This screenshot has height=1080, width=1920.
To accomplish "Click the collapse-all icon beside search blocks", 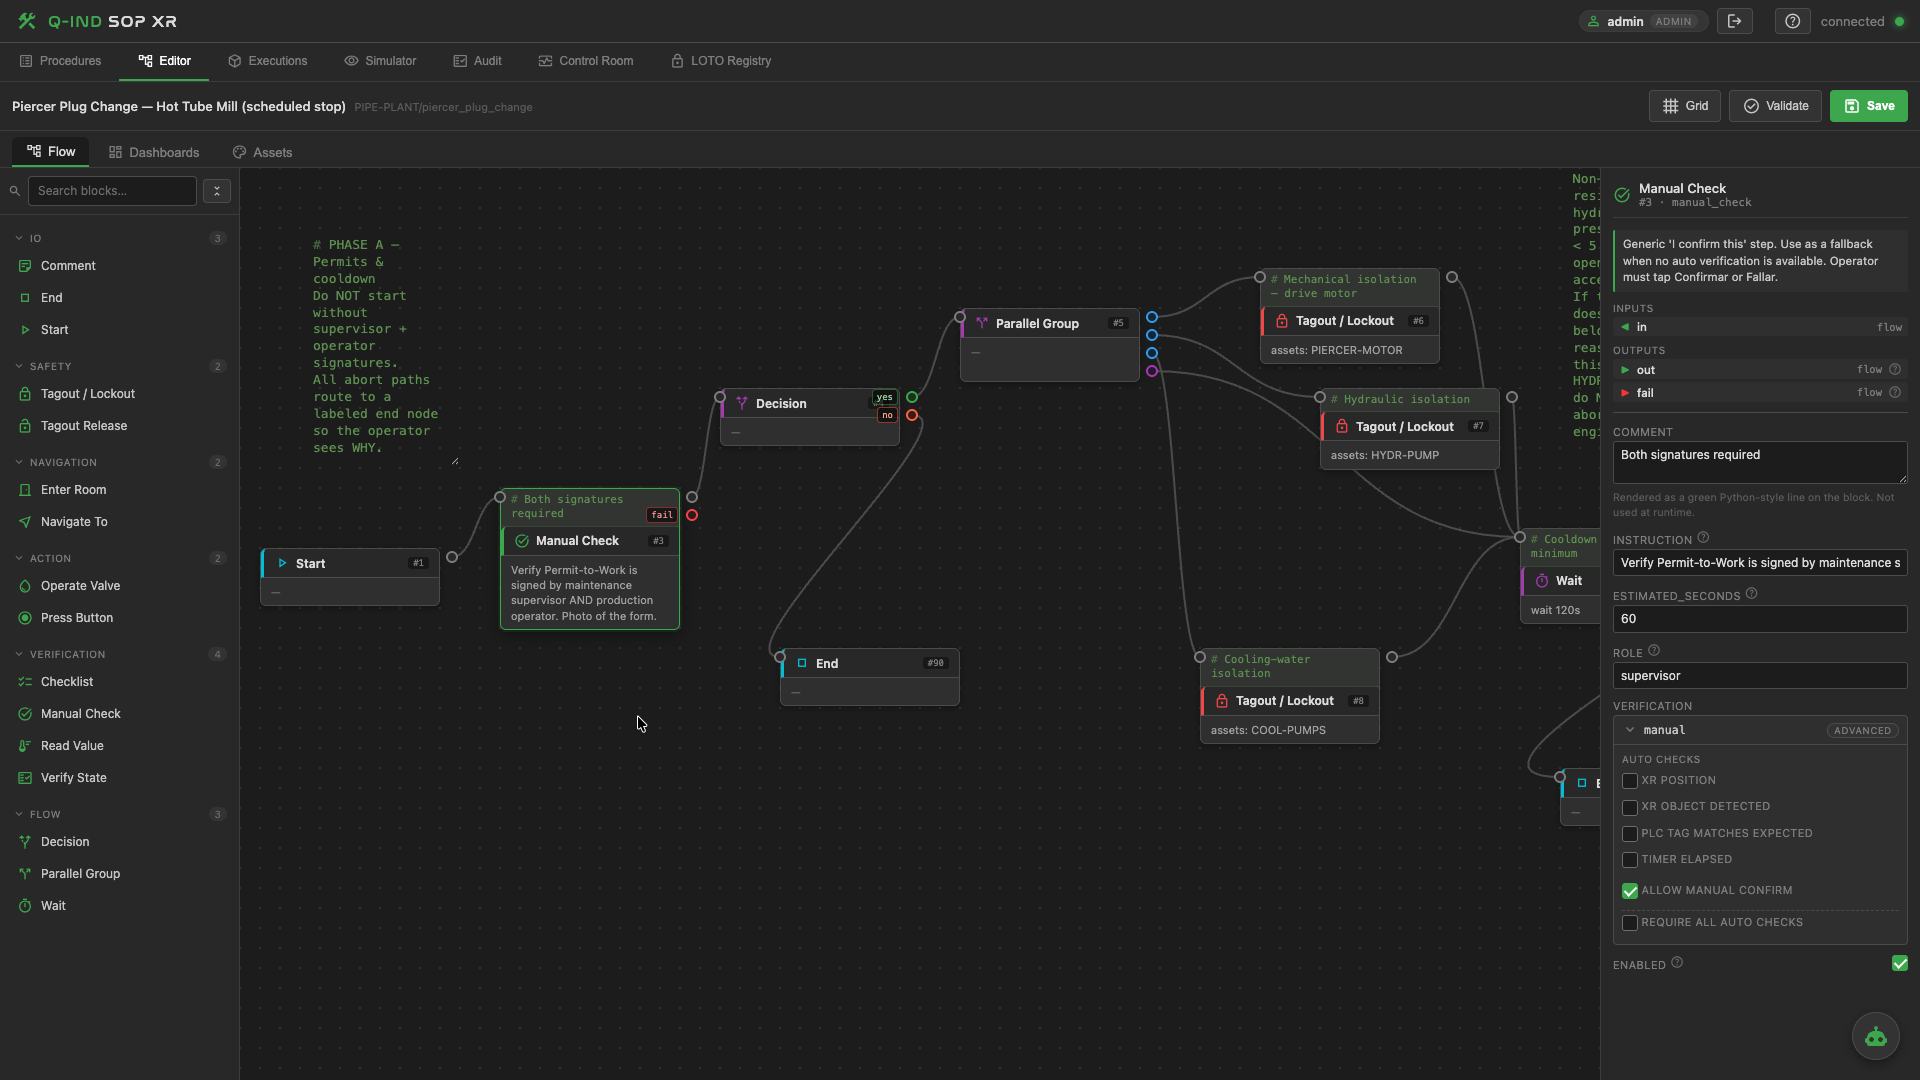I will coord(217,191).
